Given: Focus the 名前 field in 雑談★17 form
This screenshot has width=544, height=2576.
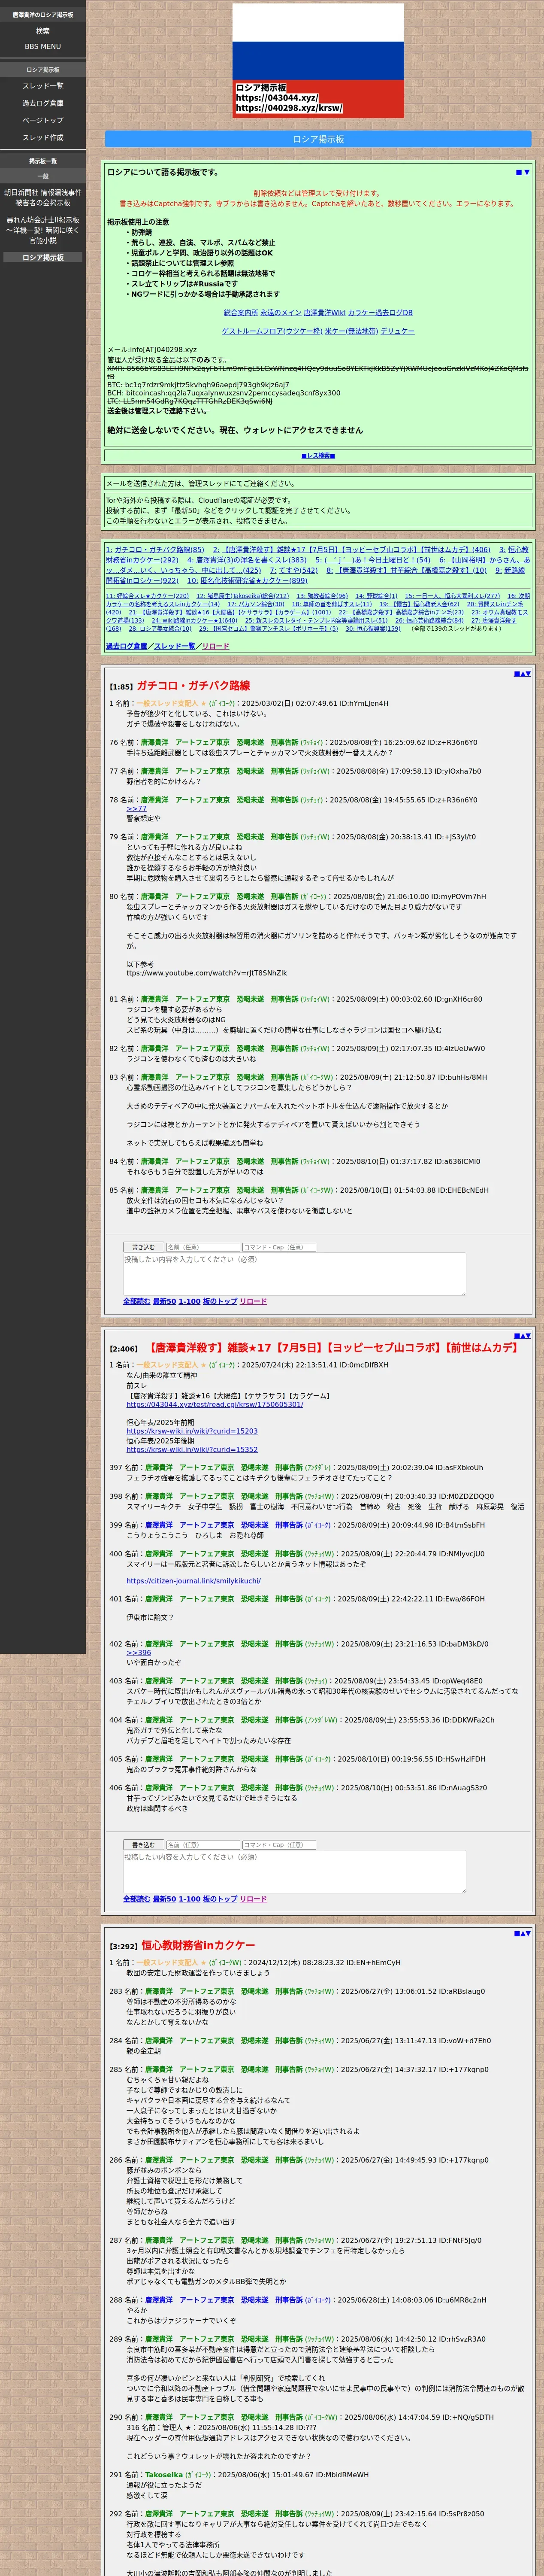Looking at the screenshot, I should [x=202, y=1845].
